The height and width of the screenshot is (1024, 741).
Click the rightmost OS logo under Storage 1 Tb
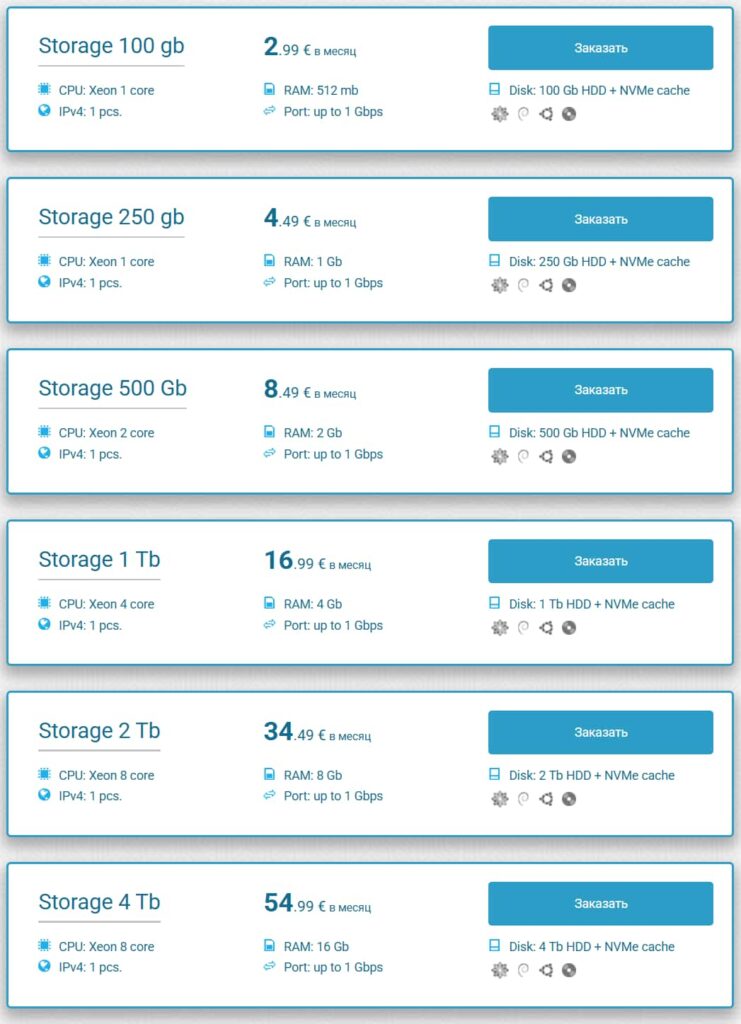569,627
